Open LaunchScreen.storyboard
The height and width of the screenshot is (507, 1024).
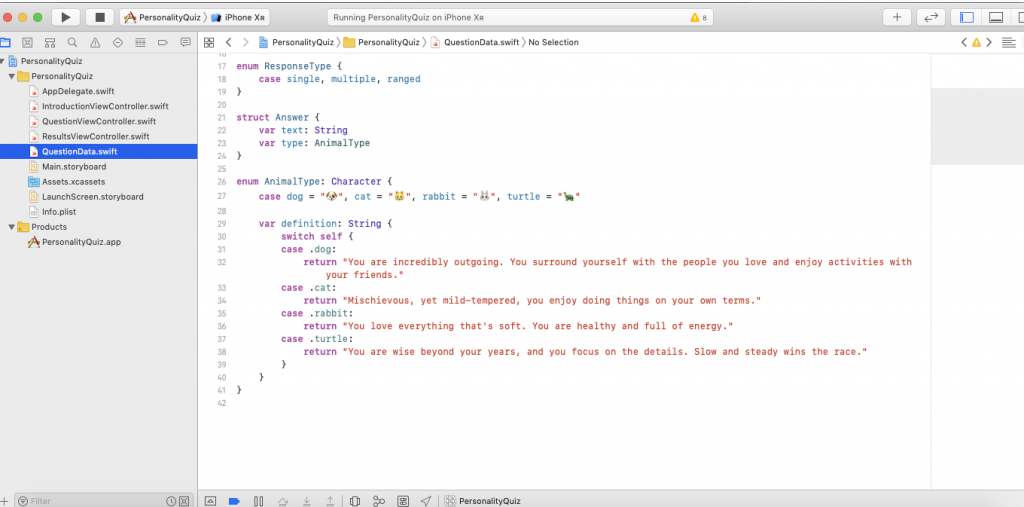[x=86, y=197]
